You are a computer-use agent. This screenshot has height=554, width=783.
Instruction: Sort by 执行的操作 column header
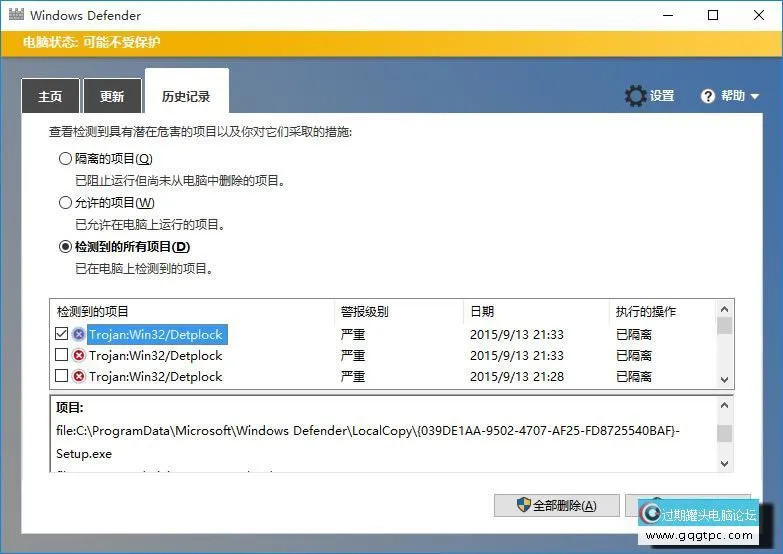click(x=646, y=312)
